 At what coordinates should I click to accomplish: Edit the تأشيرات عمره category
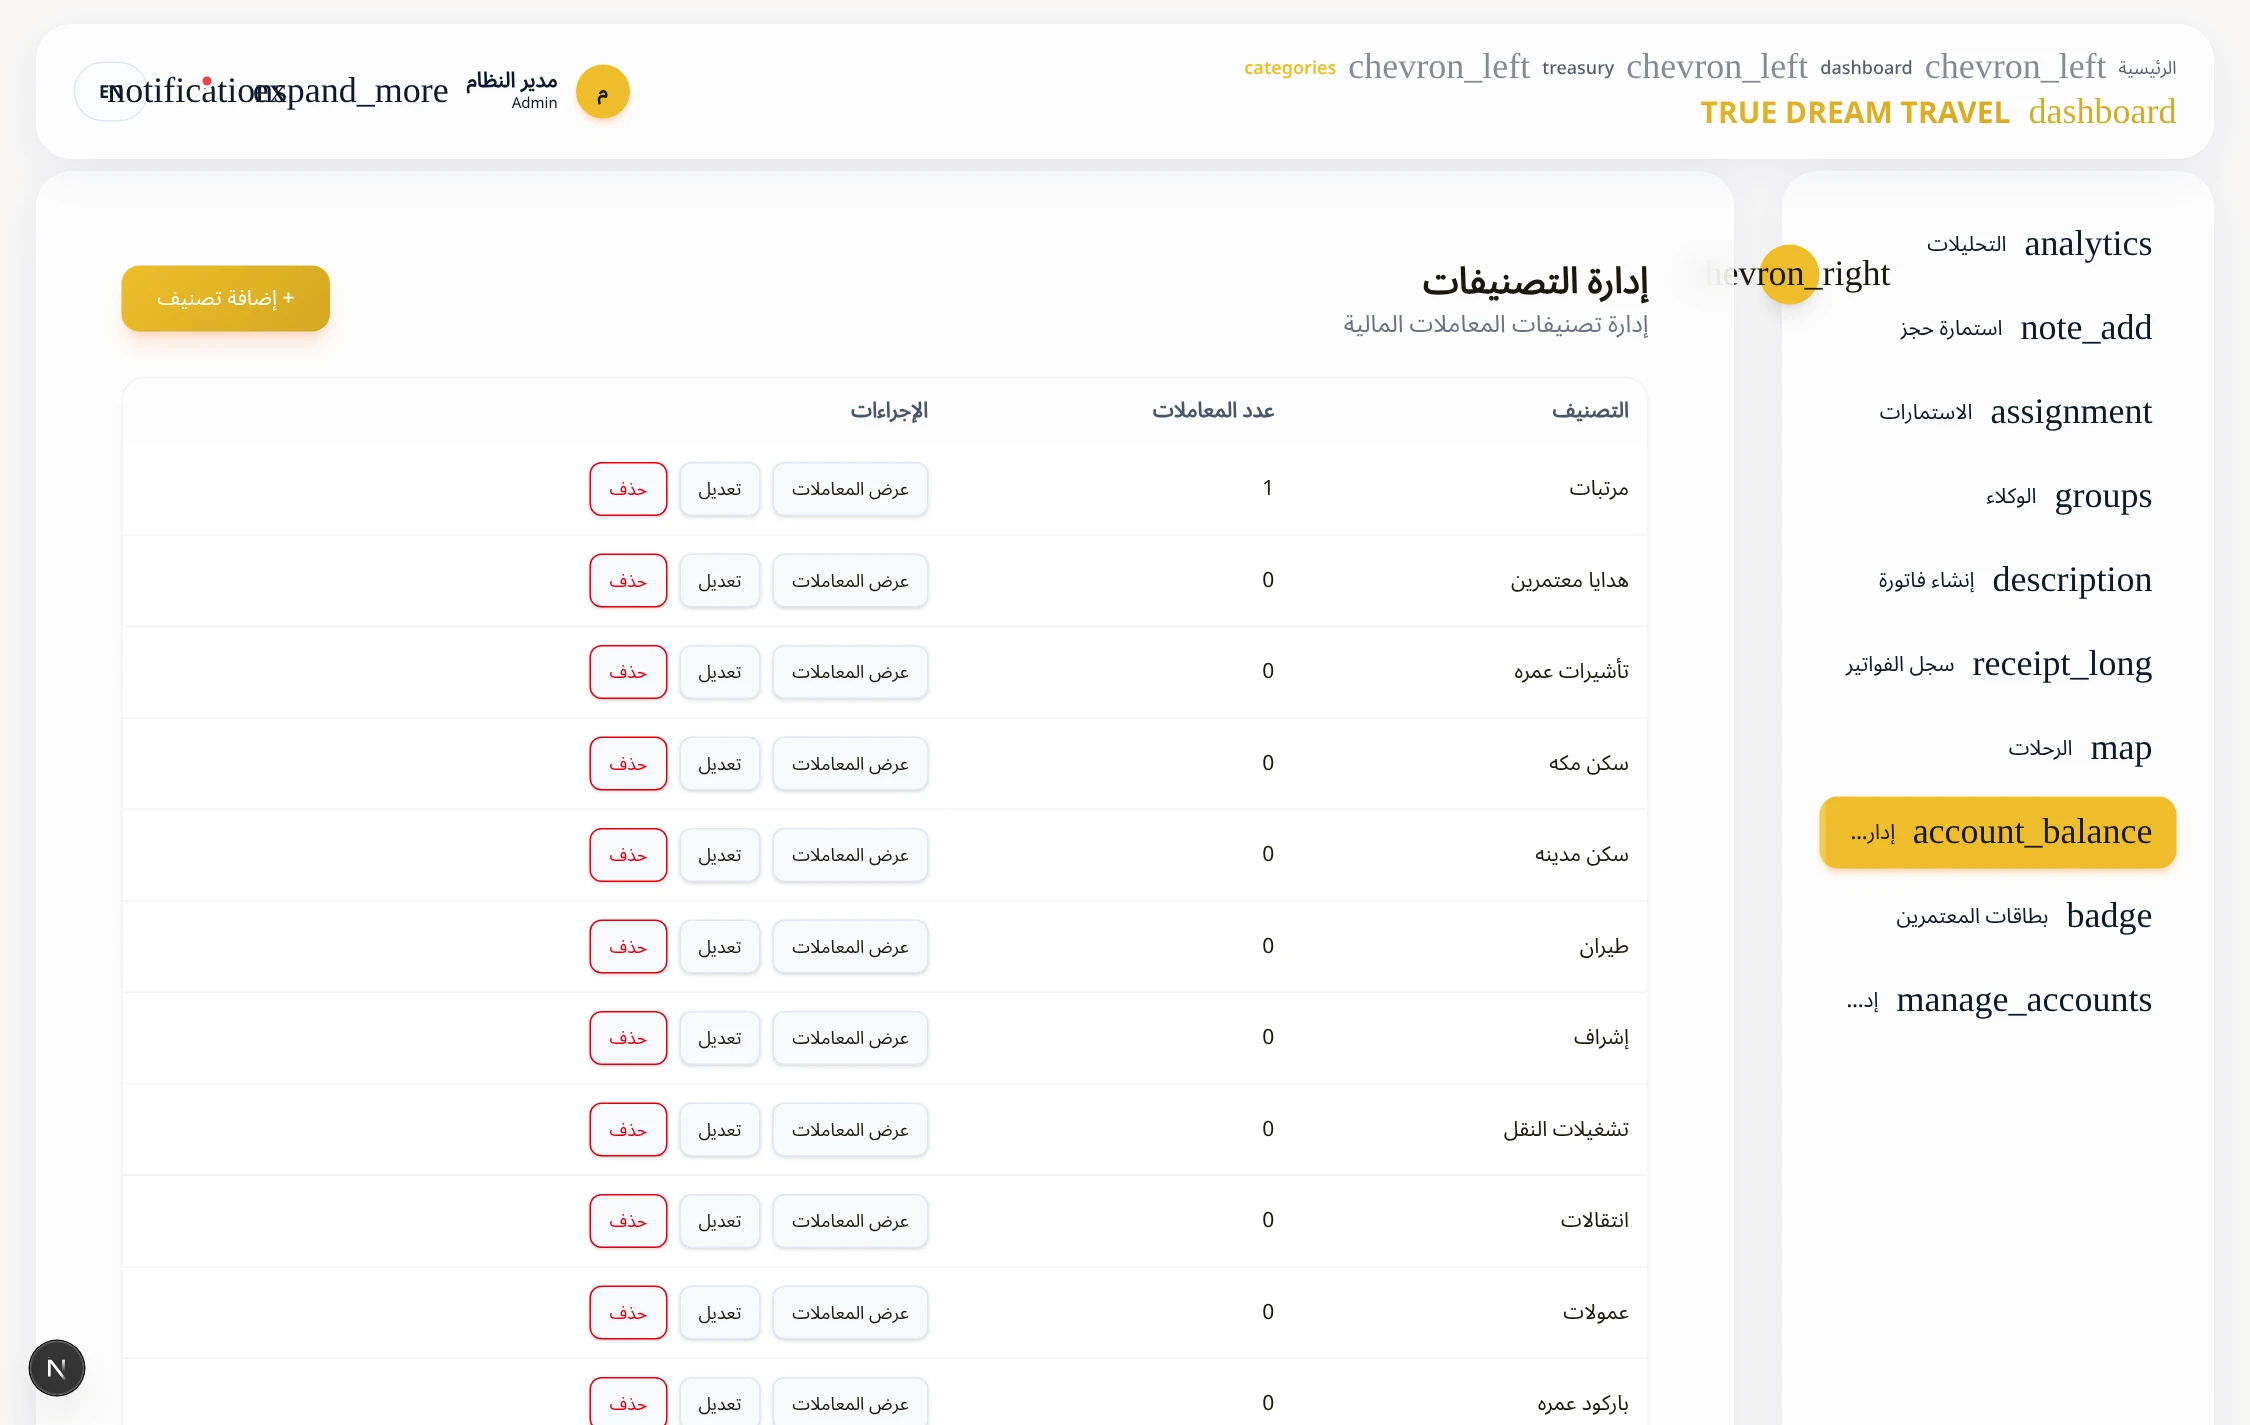(719, 672)
